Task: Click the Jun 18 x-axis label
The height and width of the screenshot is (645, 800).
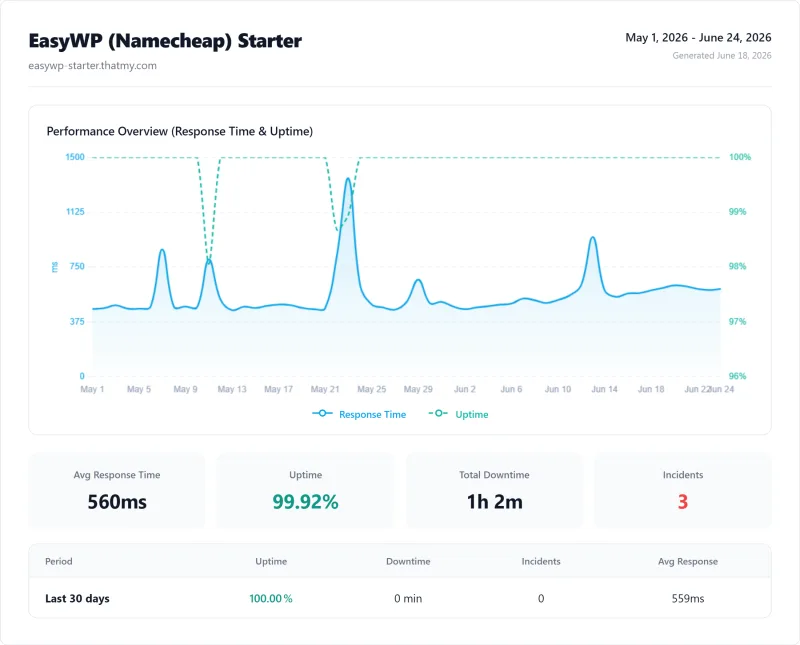Action: coord(651,389)
